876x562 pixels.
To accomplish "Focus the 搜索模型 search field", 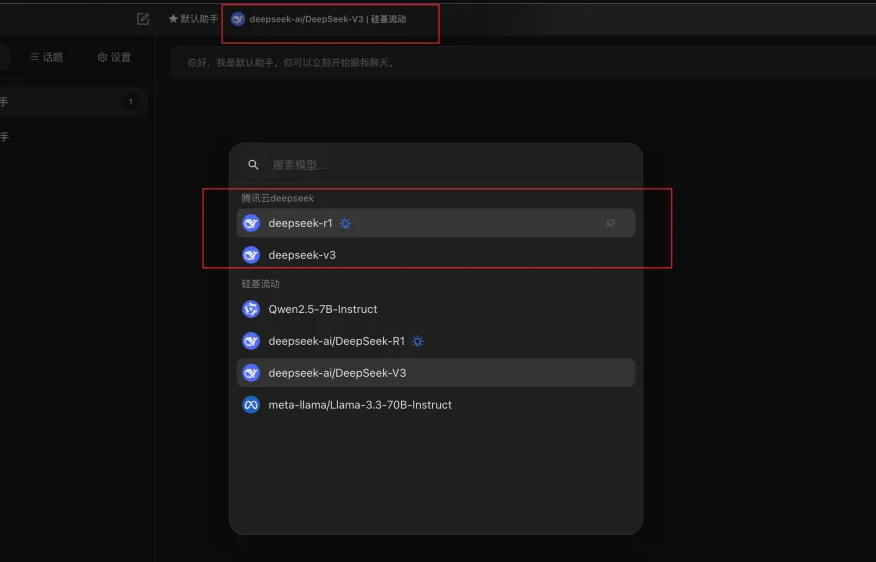I will pyautogui.click(x=440, y=165).
